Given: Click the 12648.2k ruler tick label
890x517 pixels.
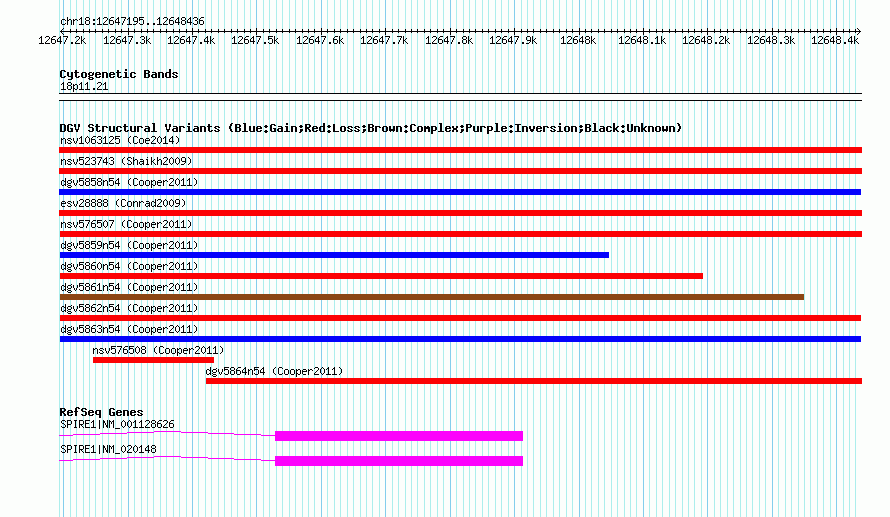Looking at the screenshot, I should click(x=706, y=40).
